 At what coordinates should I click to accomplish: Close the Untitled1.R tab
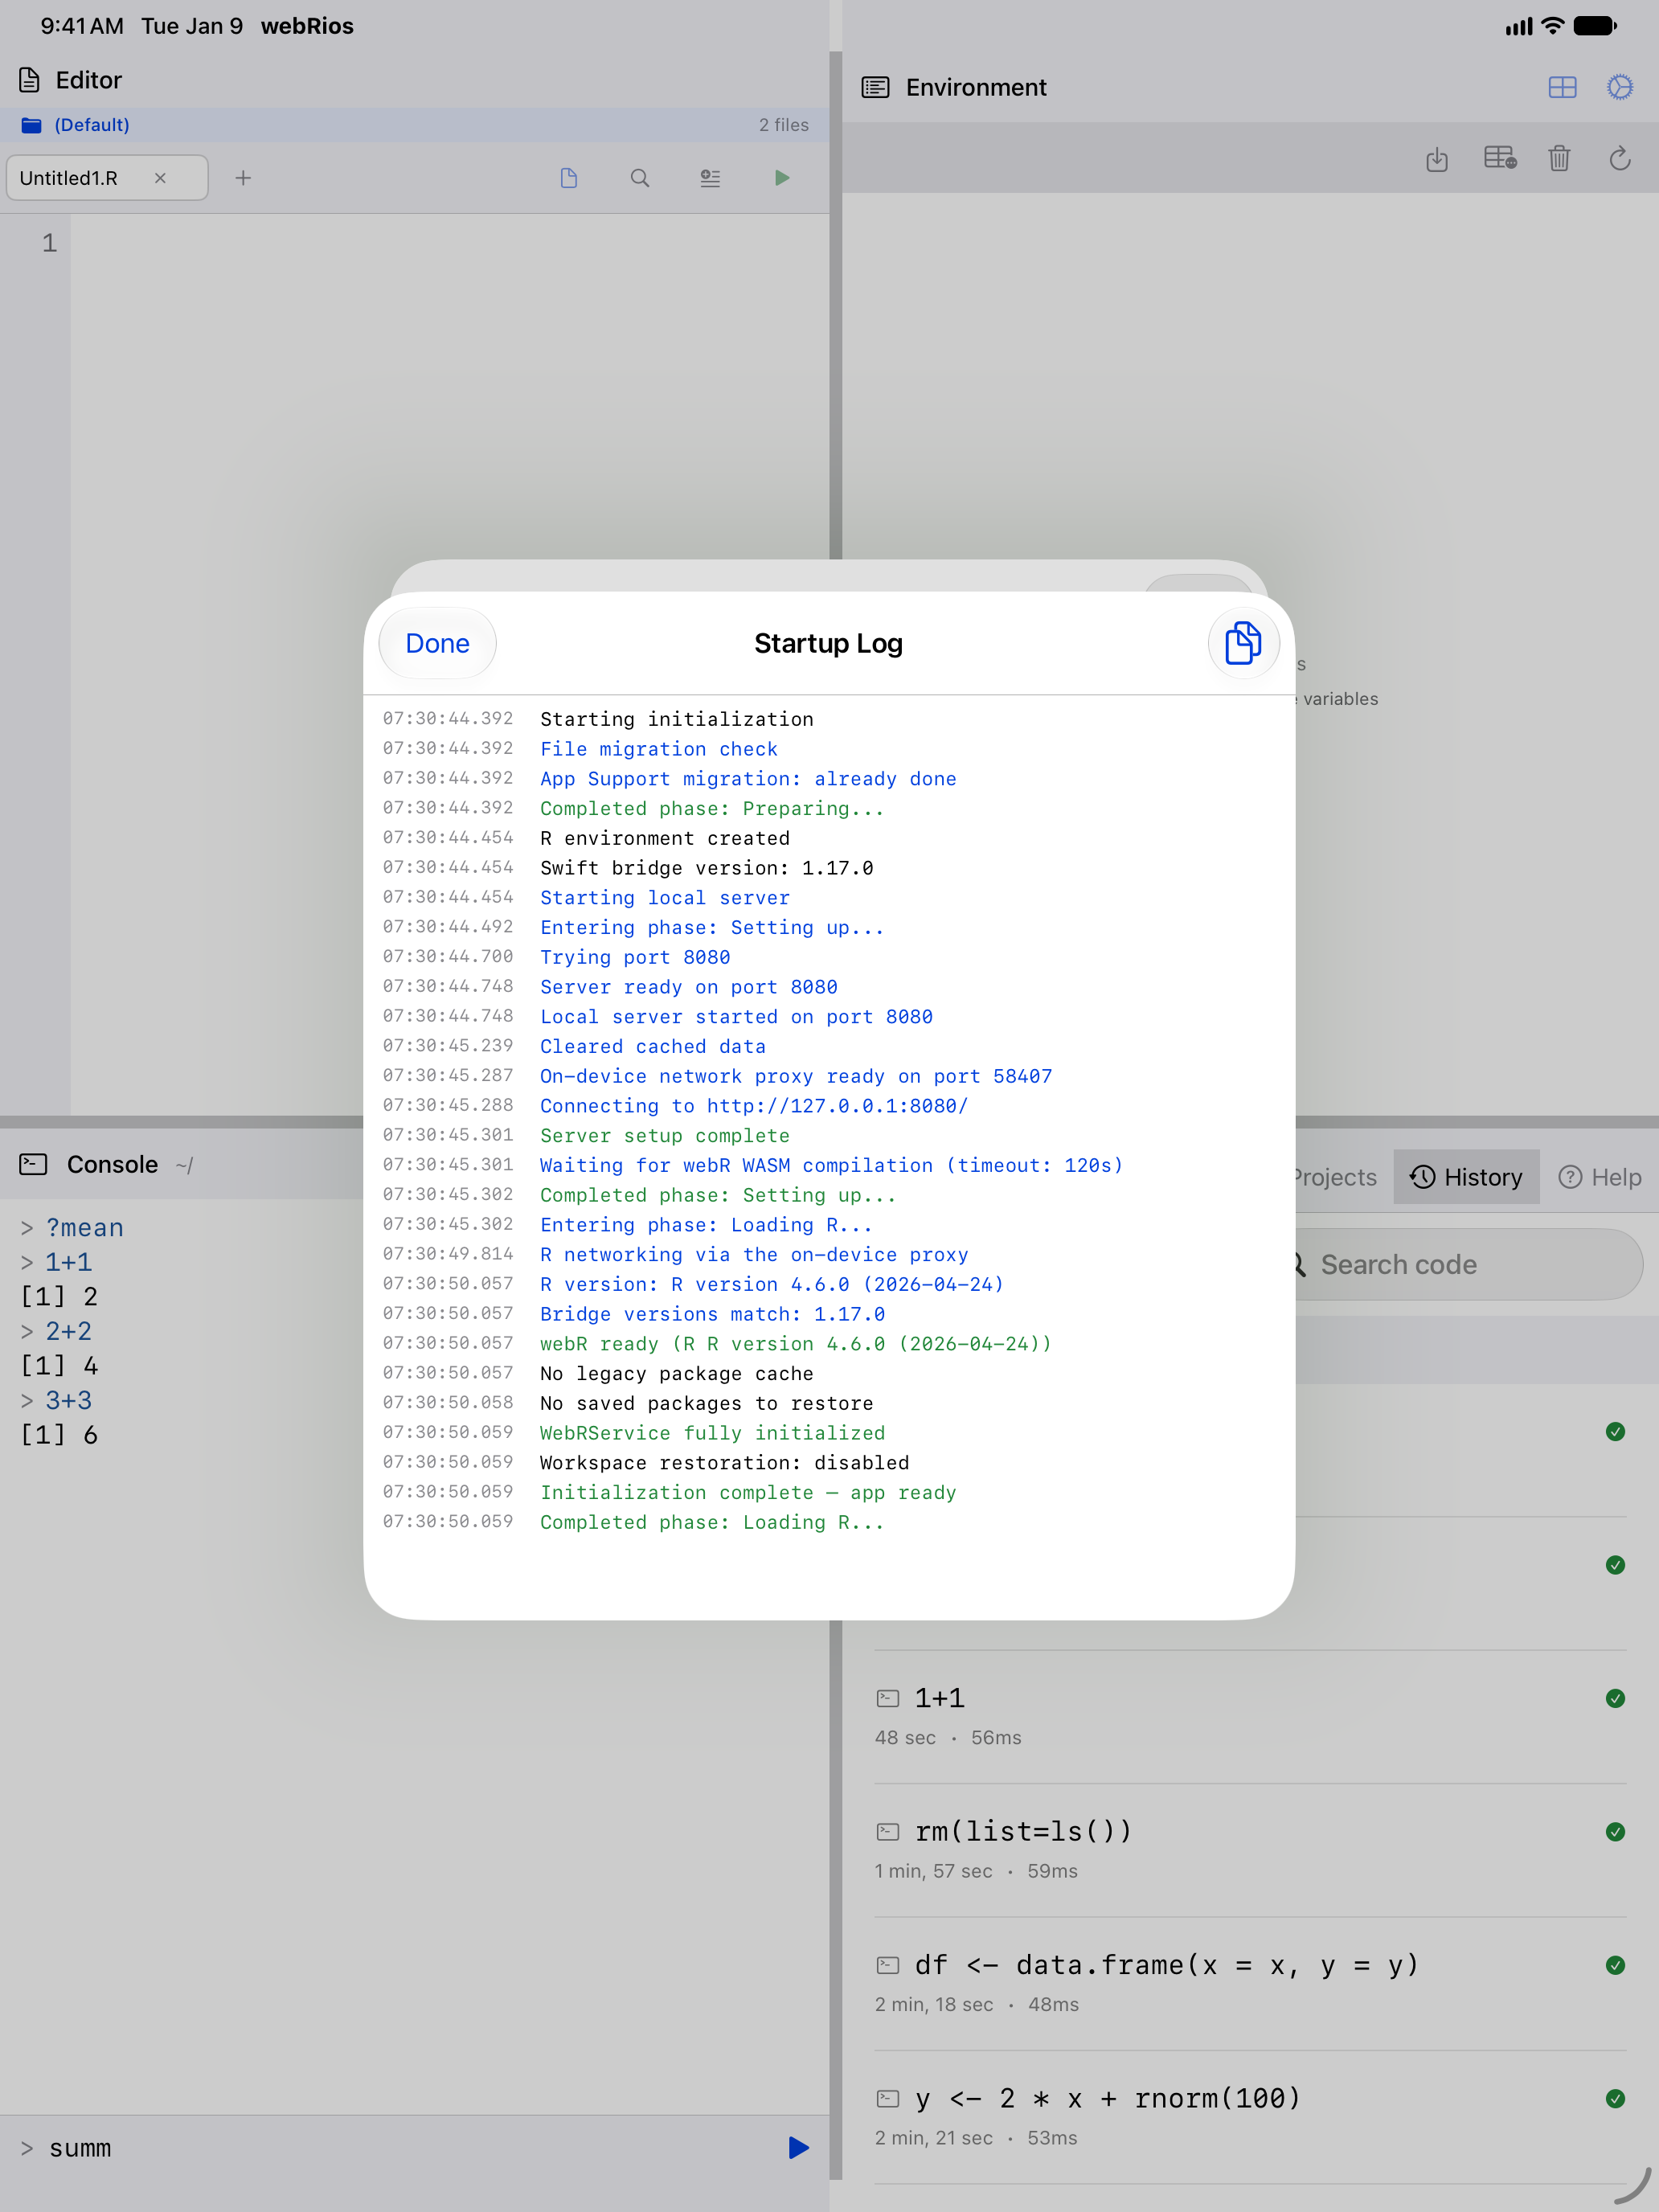(x=160, y=178)
